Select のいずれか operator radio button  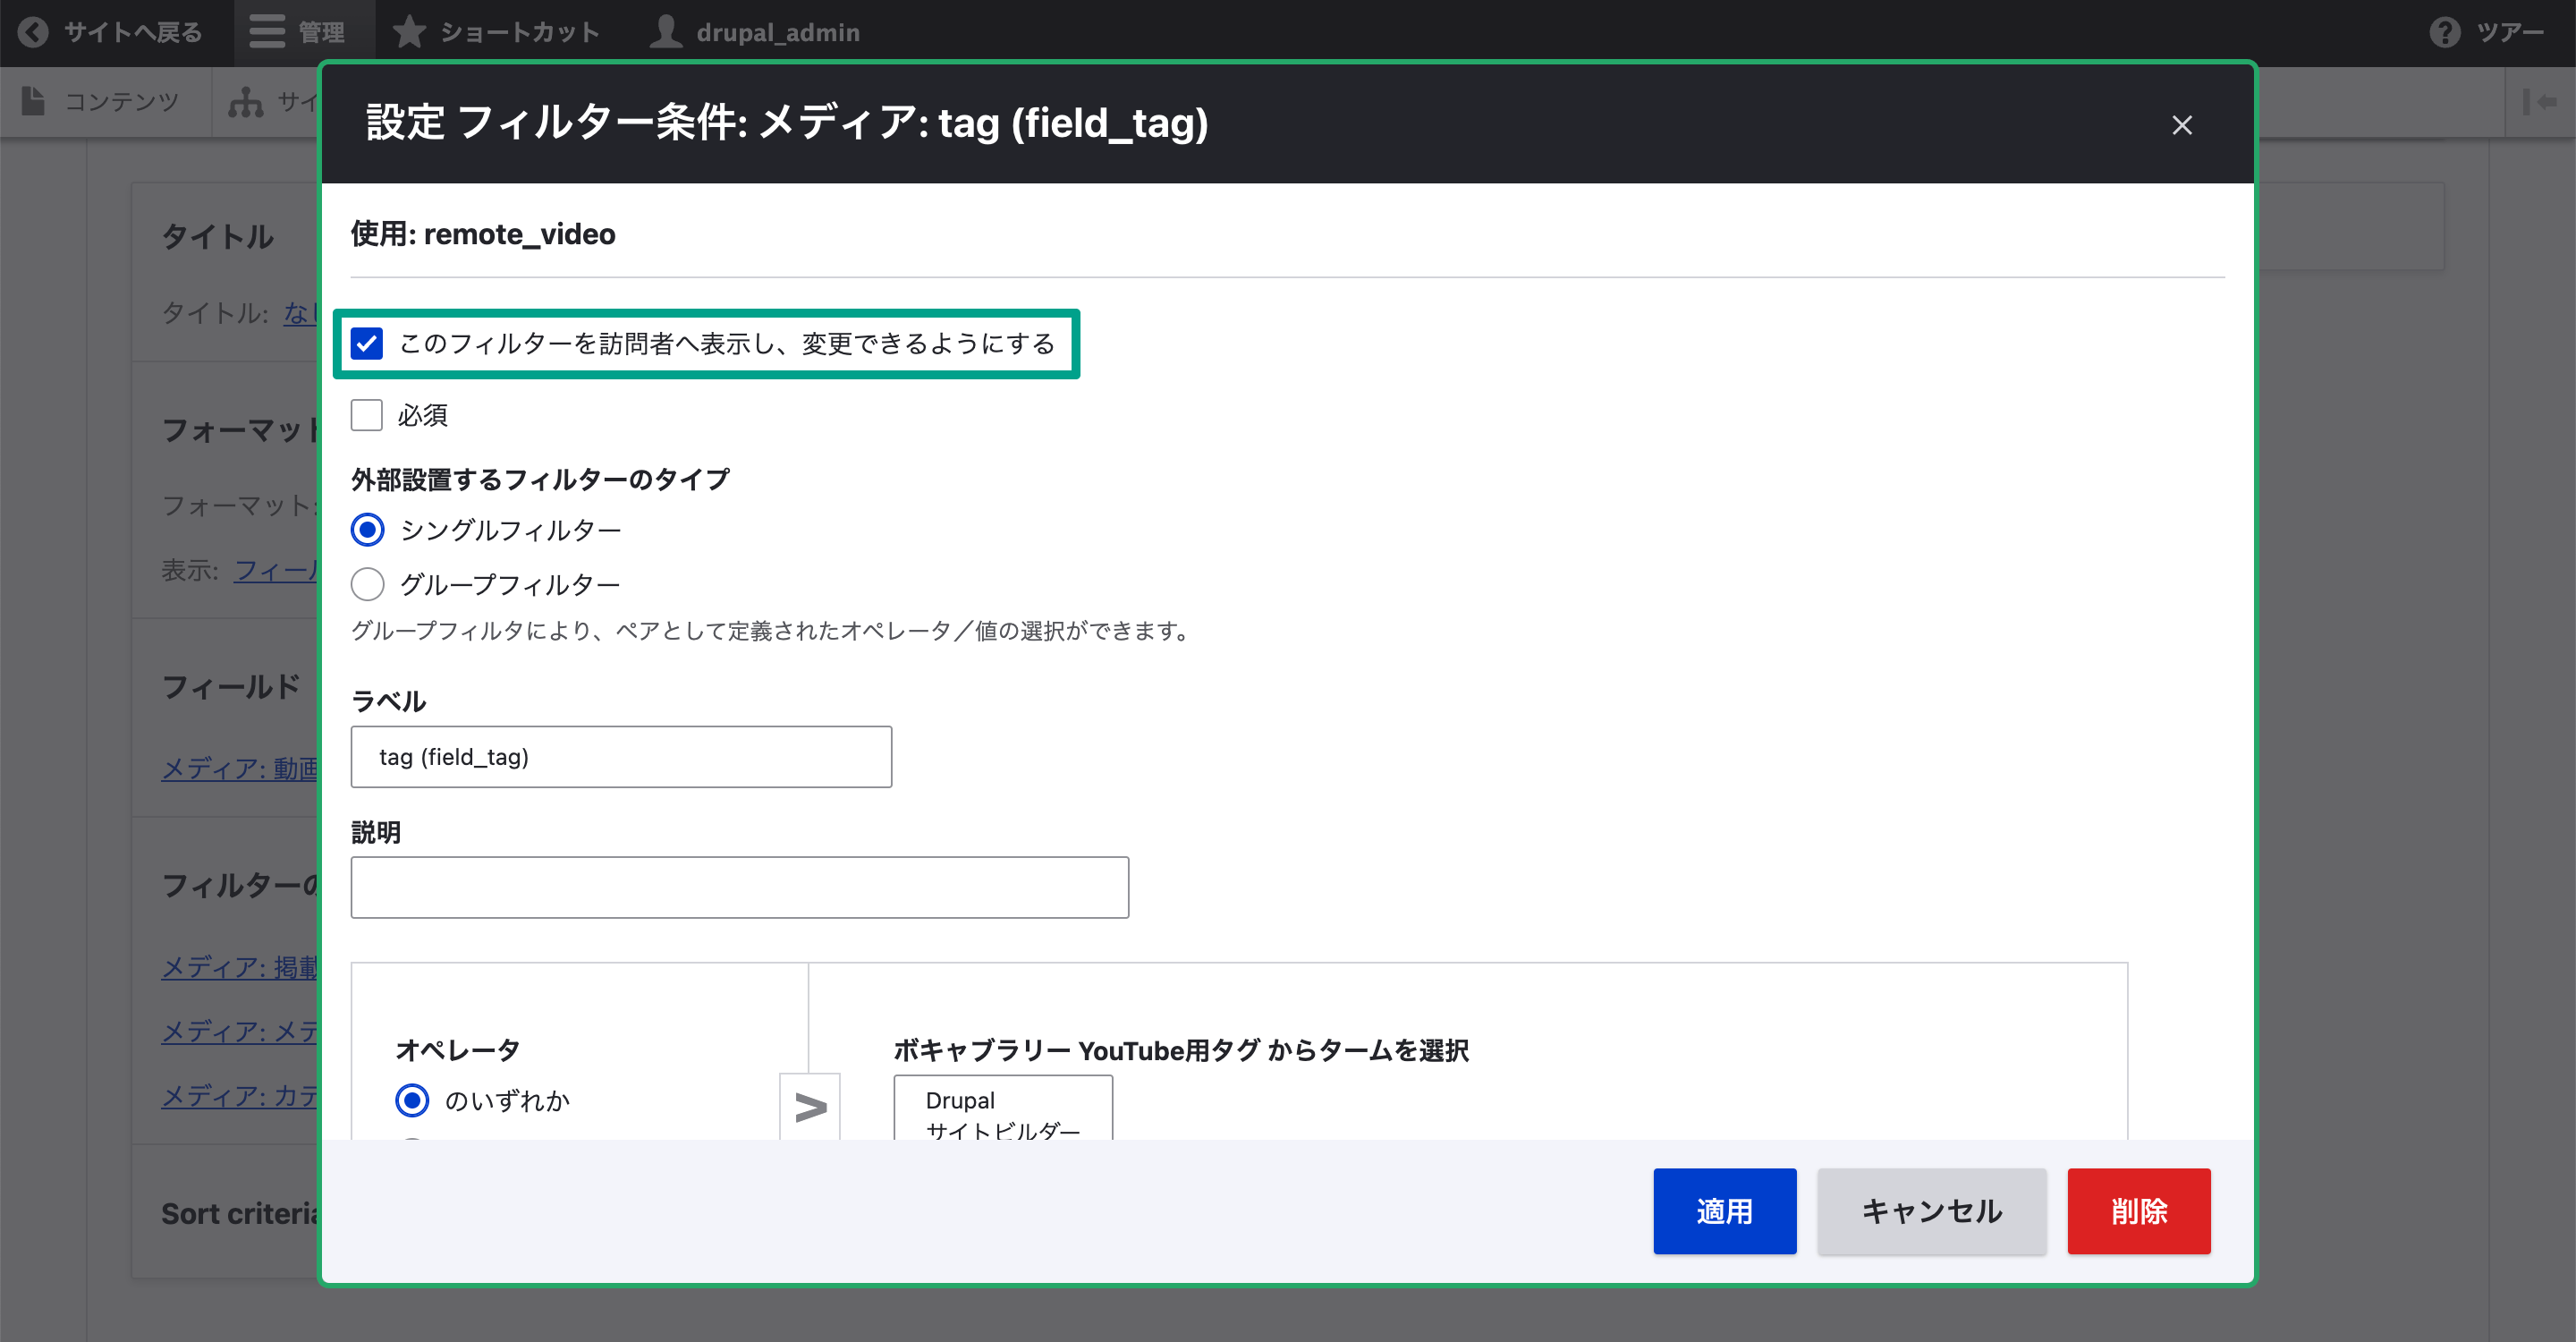pyautogui.click(x=412, y=1100)
